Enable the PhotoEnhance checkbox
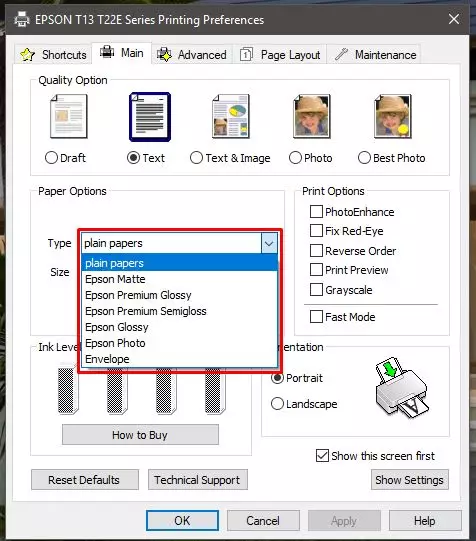Viewport: 476px width, 541px height. [316, 212]
